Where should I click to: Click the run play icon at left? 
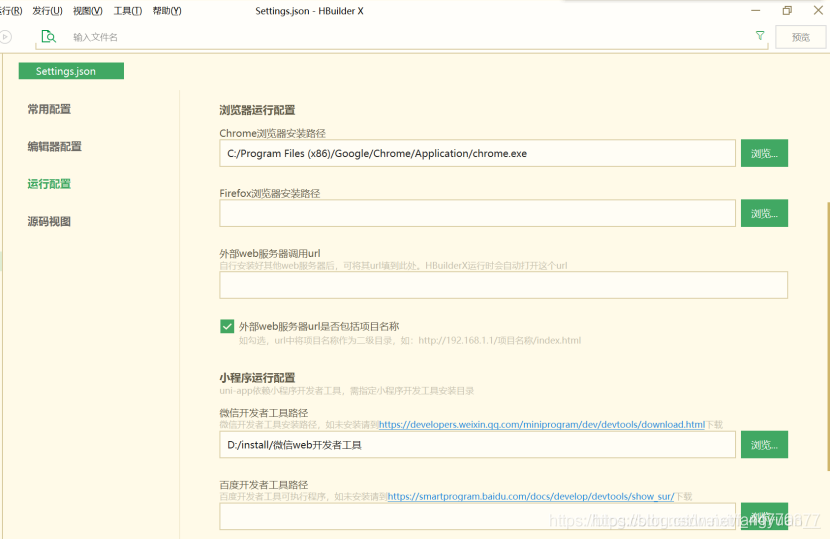pyautogui.click(x=5, y=37)
